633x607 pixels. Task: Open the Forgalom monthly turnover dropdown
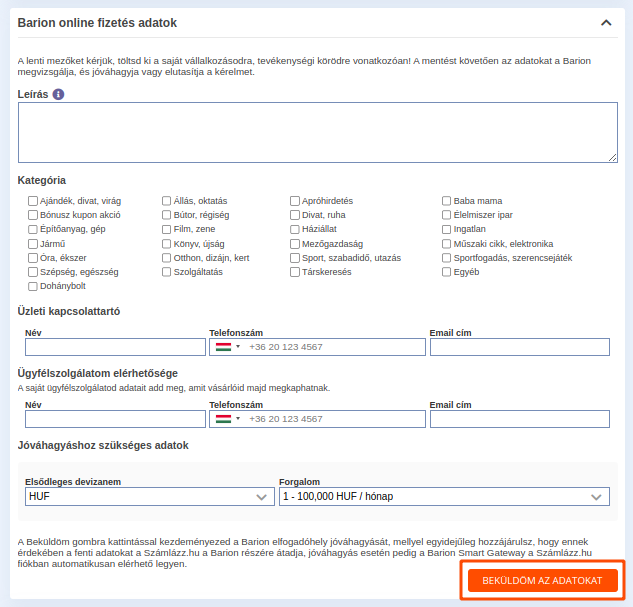[444, 496]
